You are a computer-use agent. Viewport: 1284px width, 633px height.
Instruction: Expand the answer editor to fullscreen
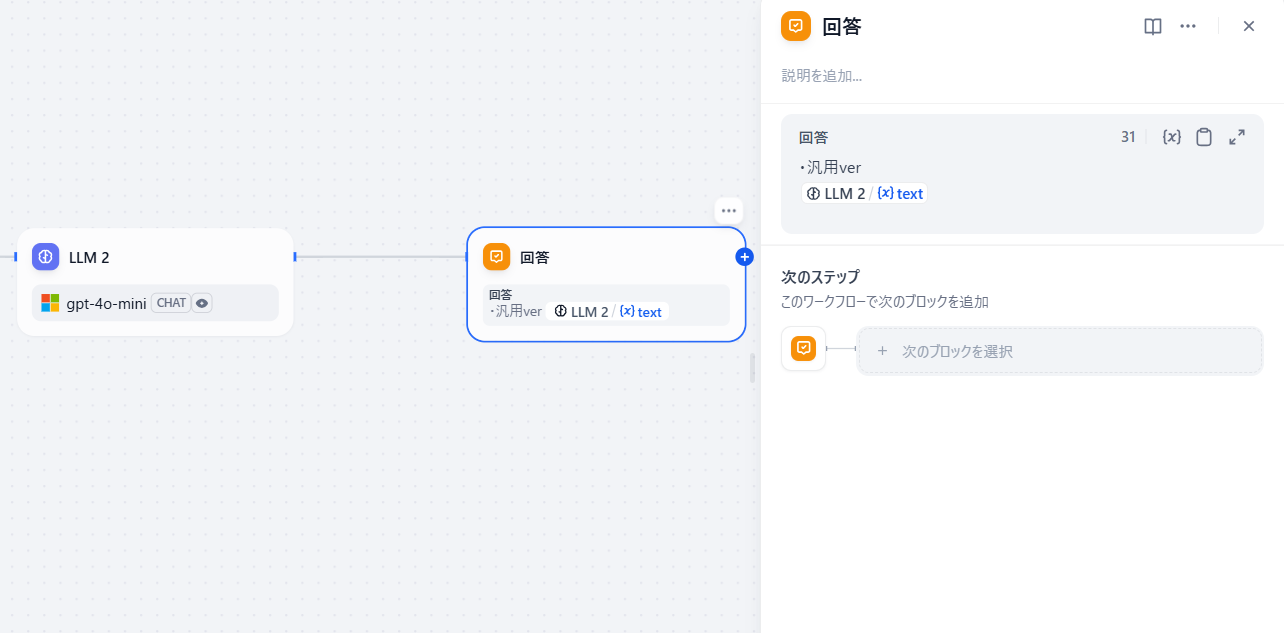coord(1237,137)
